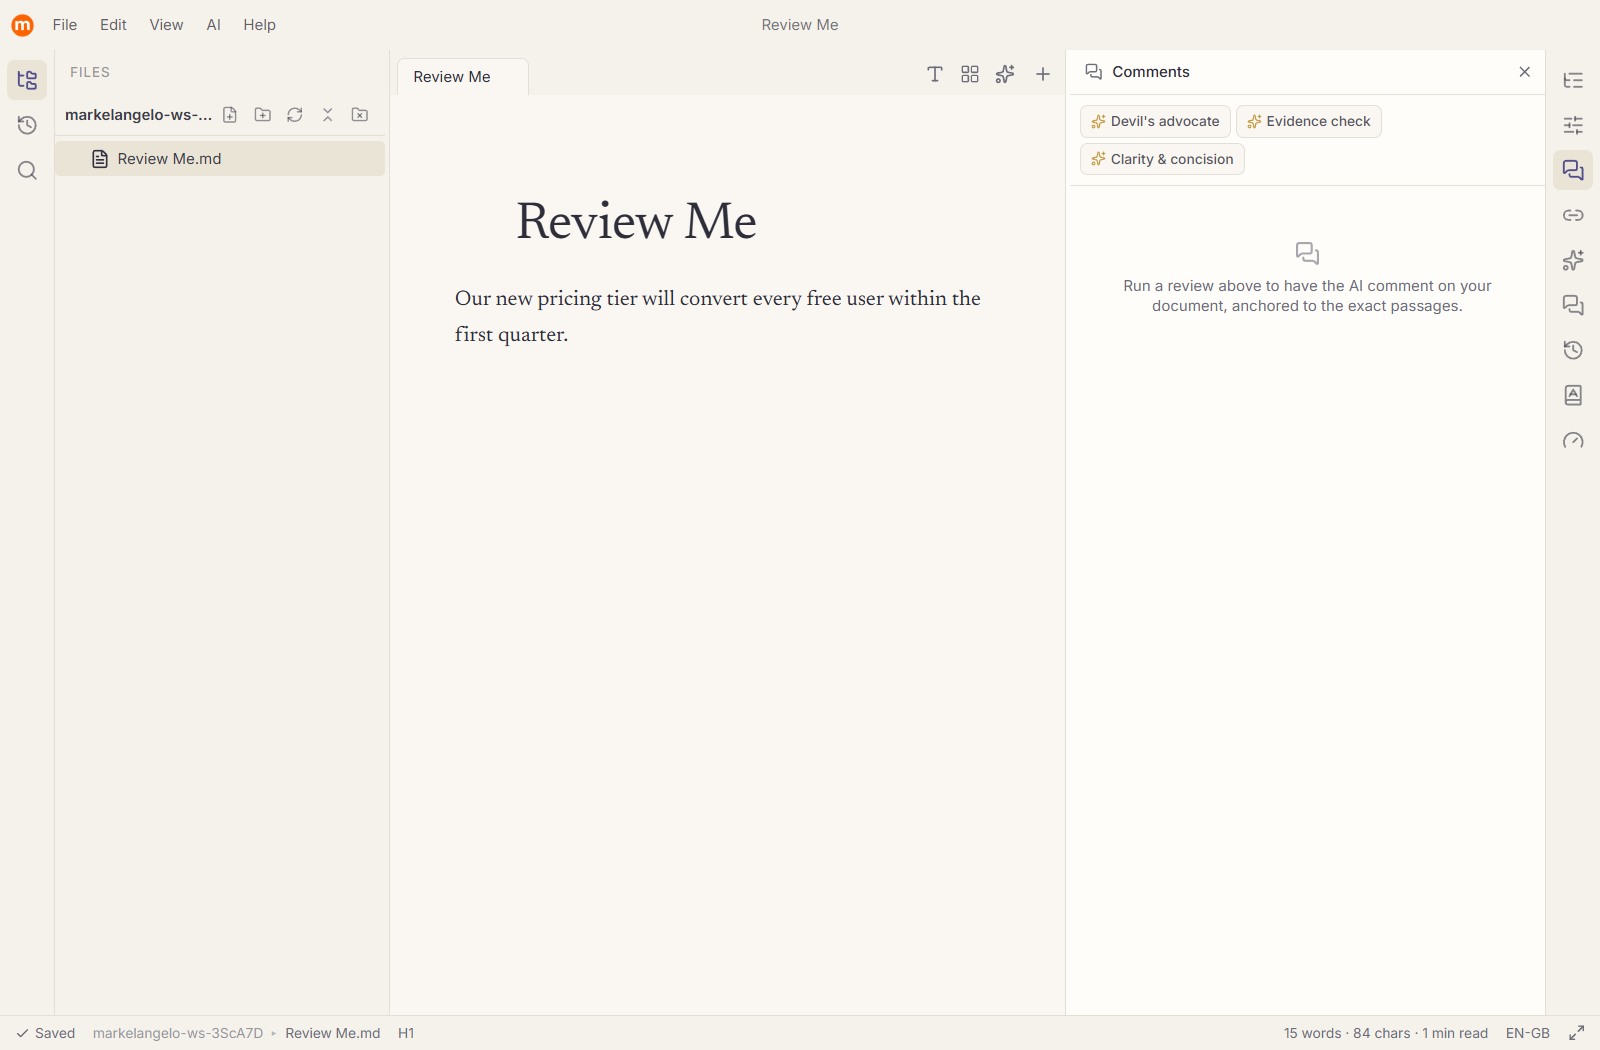Viewport: 1600px width, 1050px height.
Task: Toggle fullscreen with the expand icon
Action: tap(1577, 1033)
